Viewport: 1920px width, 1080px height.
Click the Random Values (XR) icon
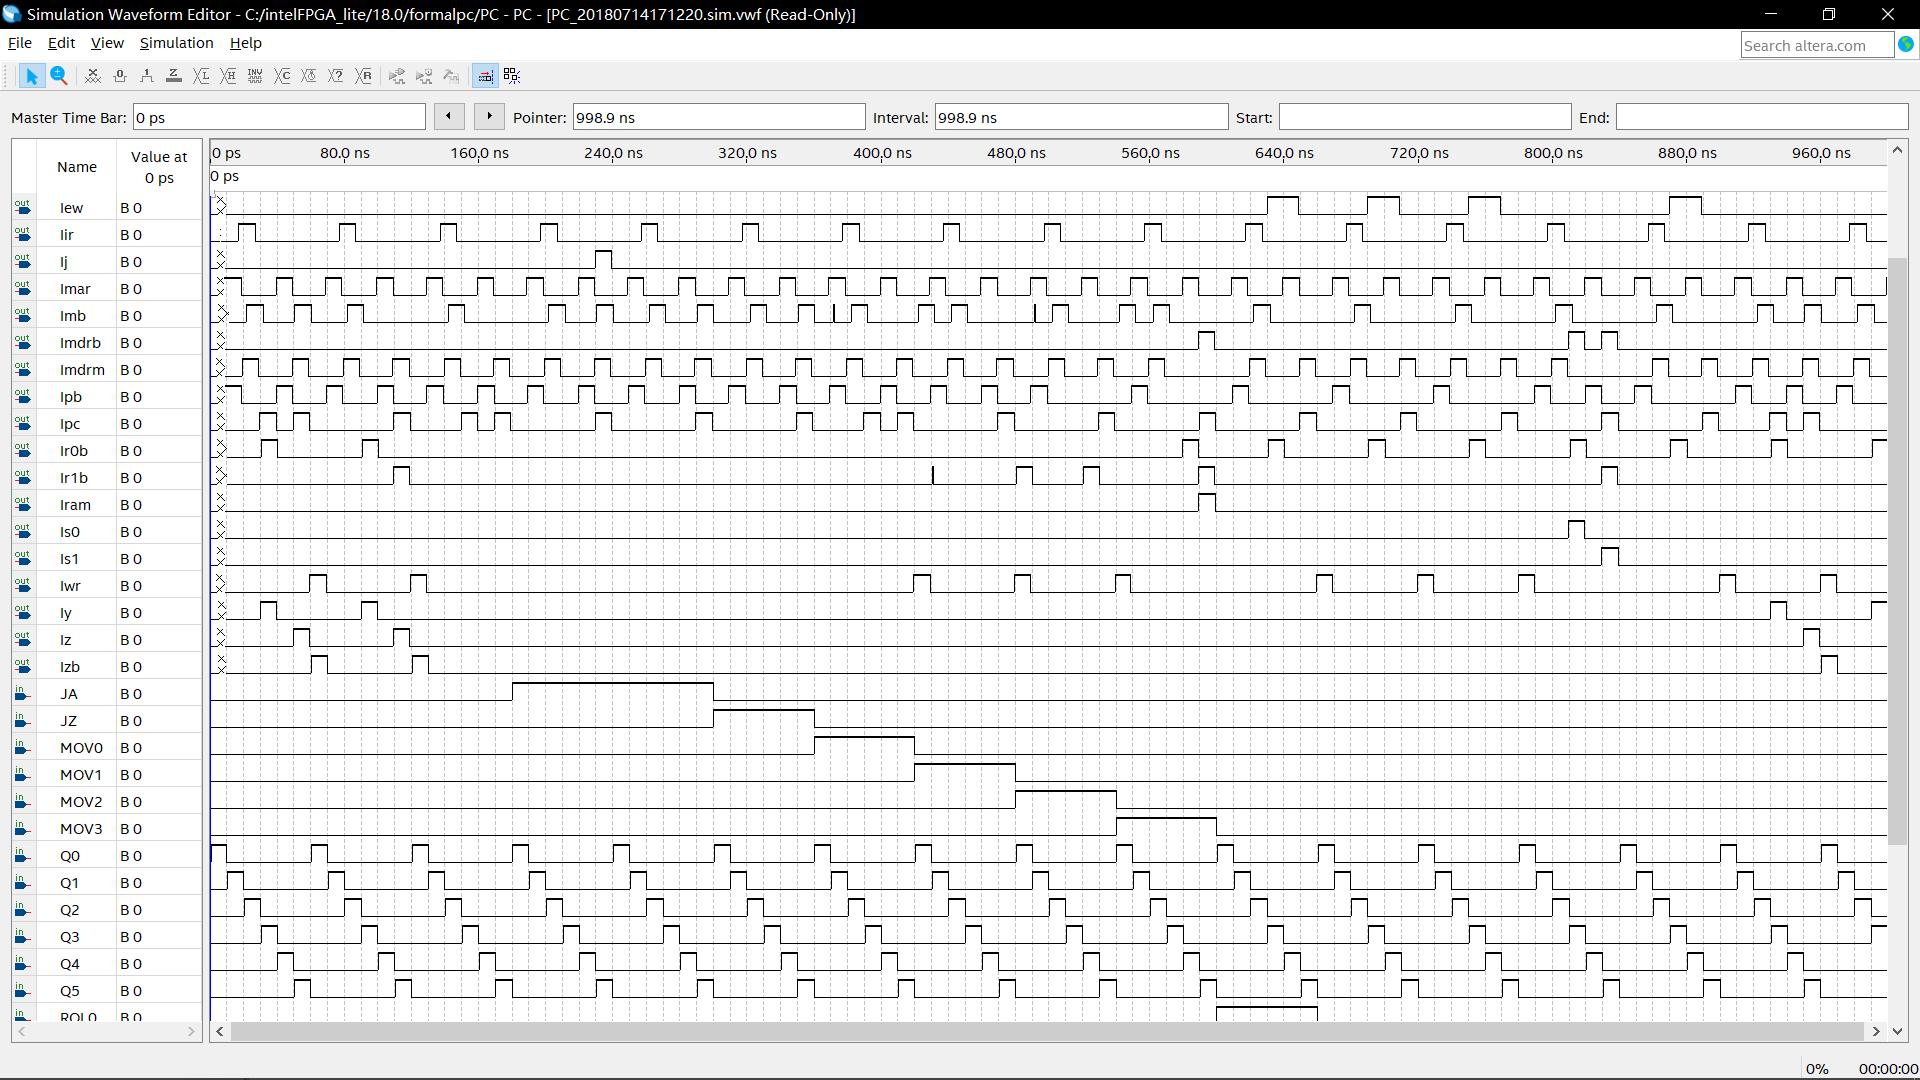tap(364, 76)
